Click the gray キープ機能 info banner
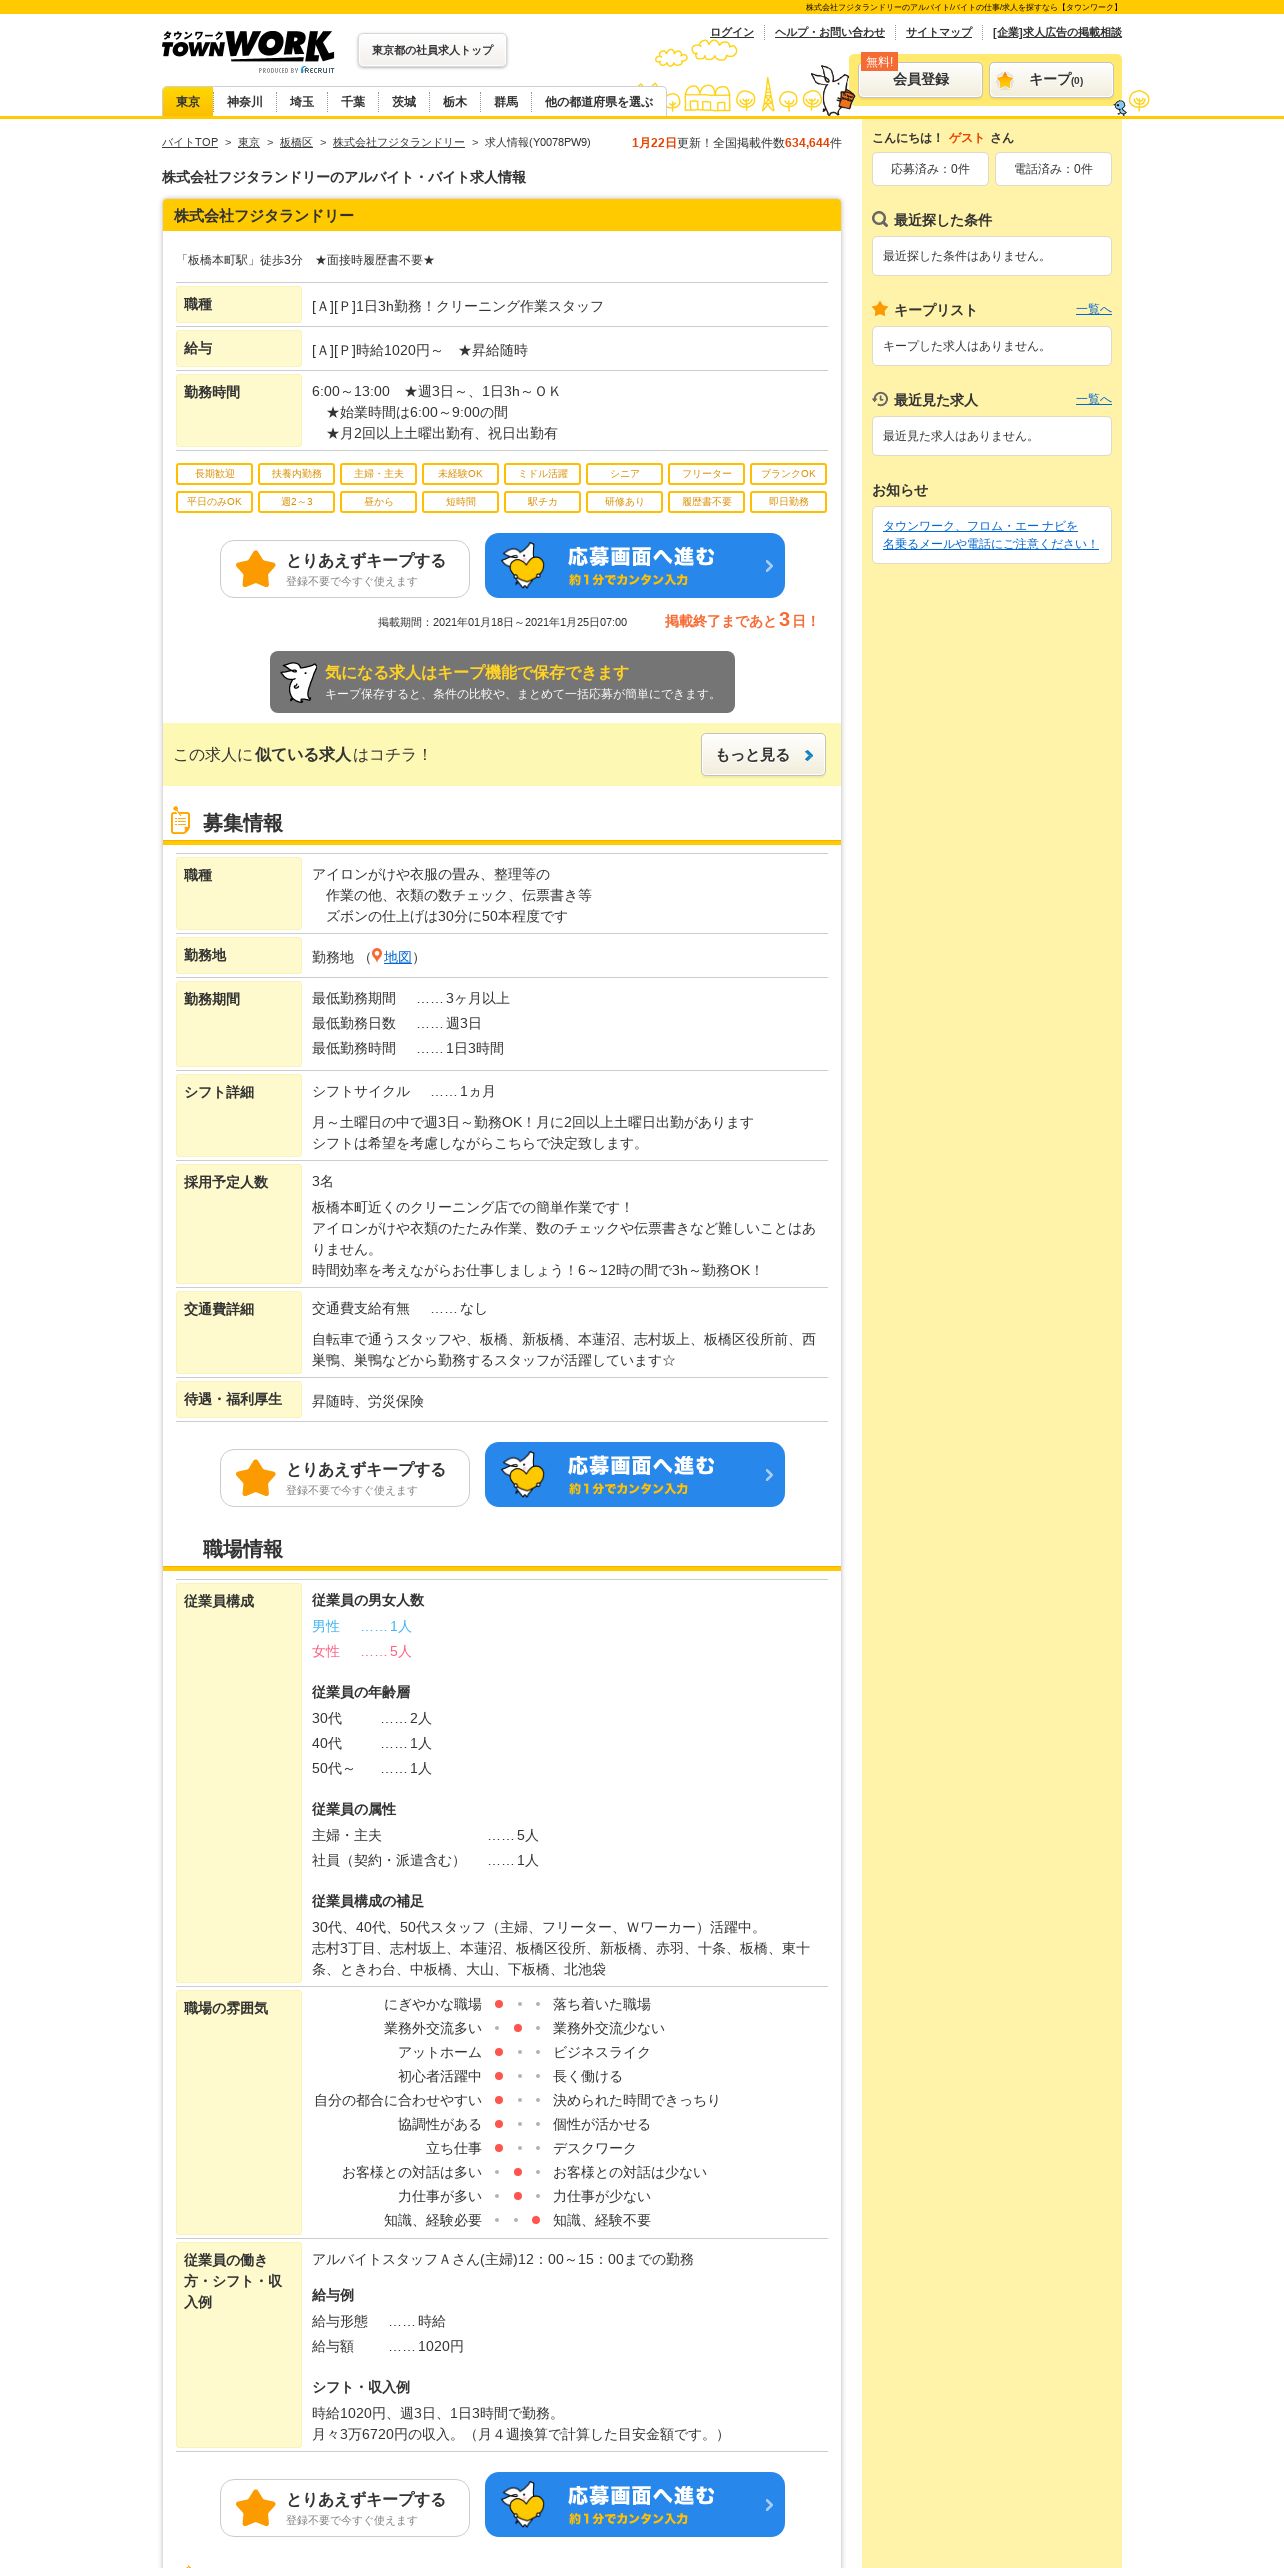 coord(502,682)
